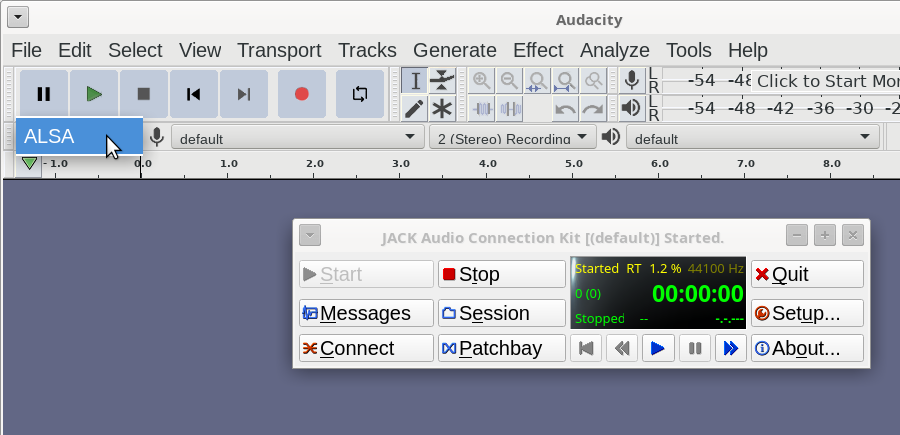This screenshot has width=900, height=435.
Task: Click the red Record button in Audacity
Action: pos(302,94)
